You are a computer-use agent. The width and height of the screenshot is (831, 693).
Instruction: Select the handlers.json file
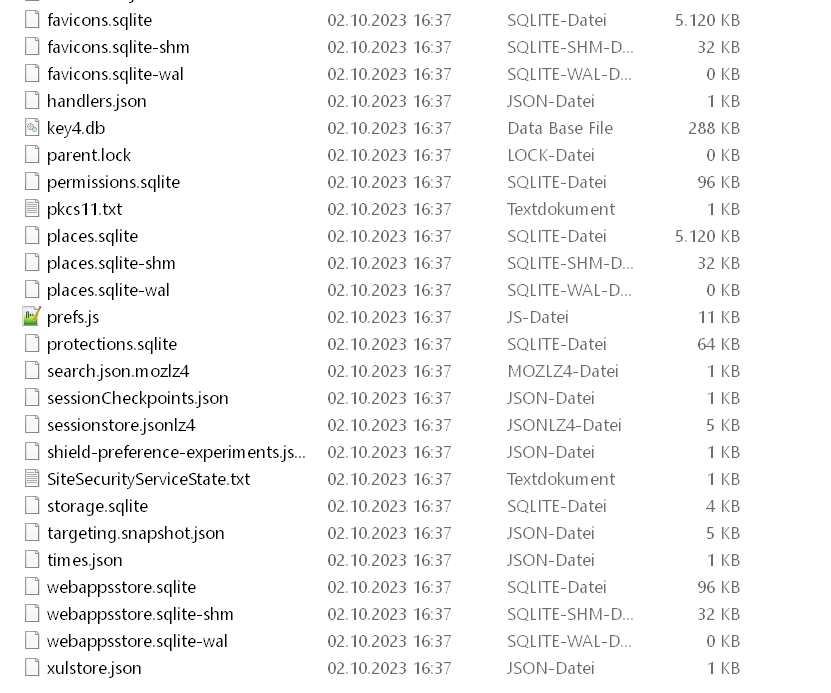coord(96,101)
